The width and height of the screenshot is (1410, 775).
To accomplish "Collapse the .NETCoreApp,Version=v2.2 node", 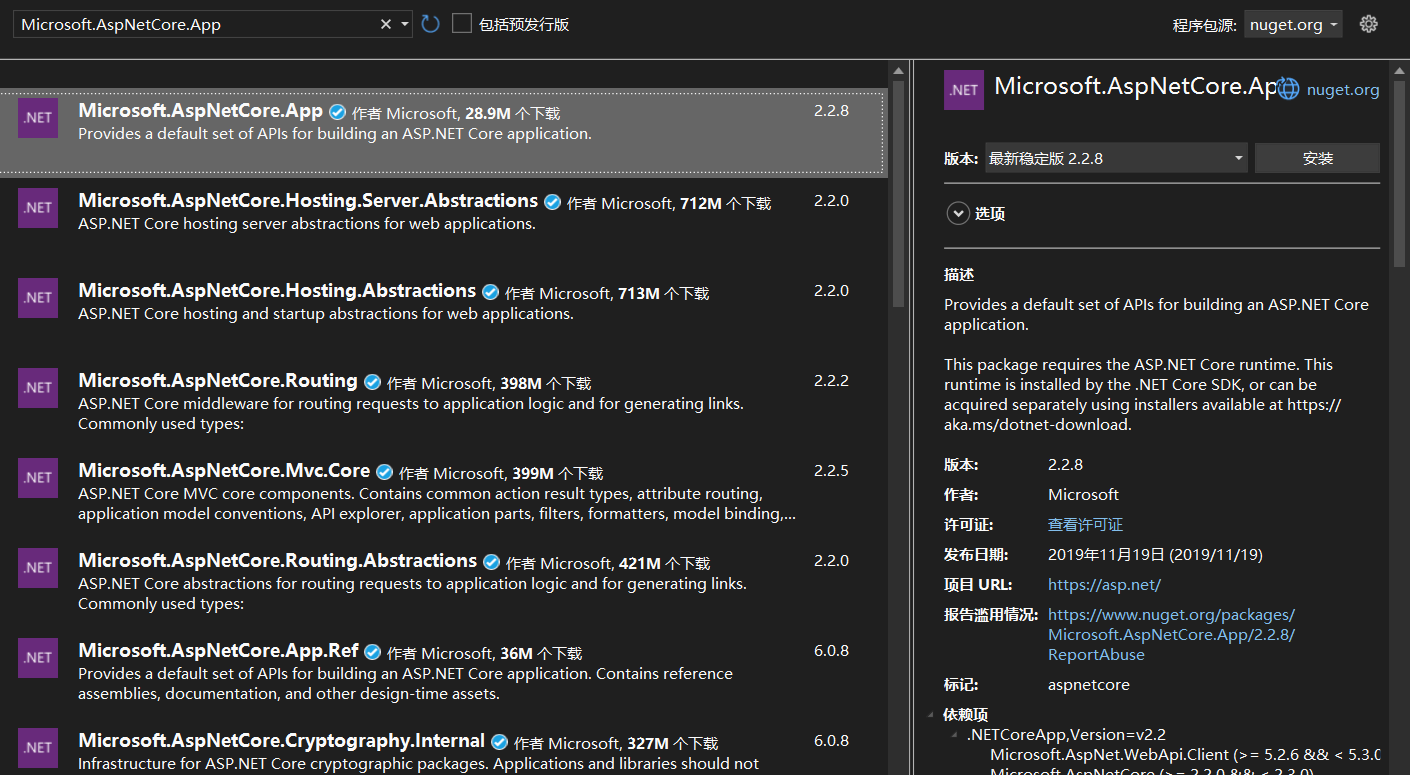I will [955, 735].
